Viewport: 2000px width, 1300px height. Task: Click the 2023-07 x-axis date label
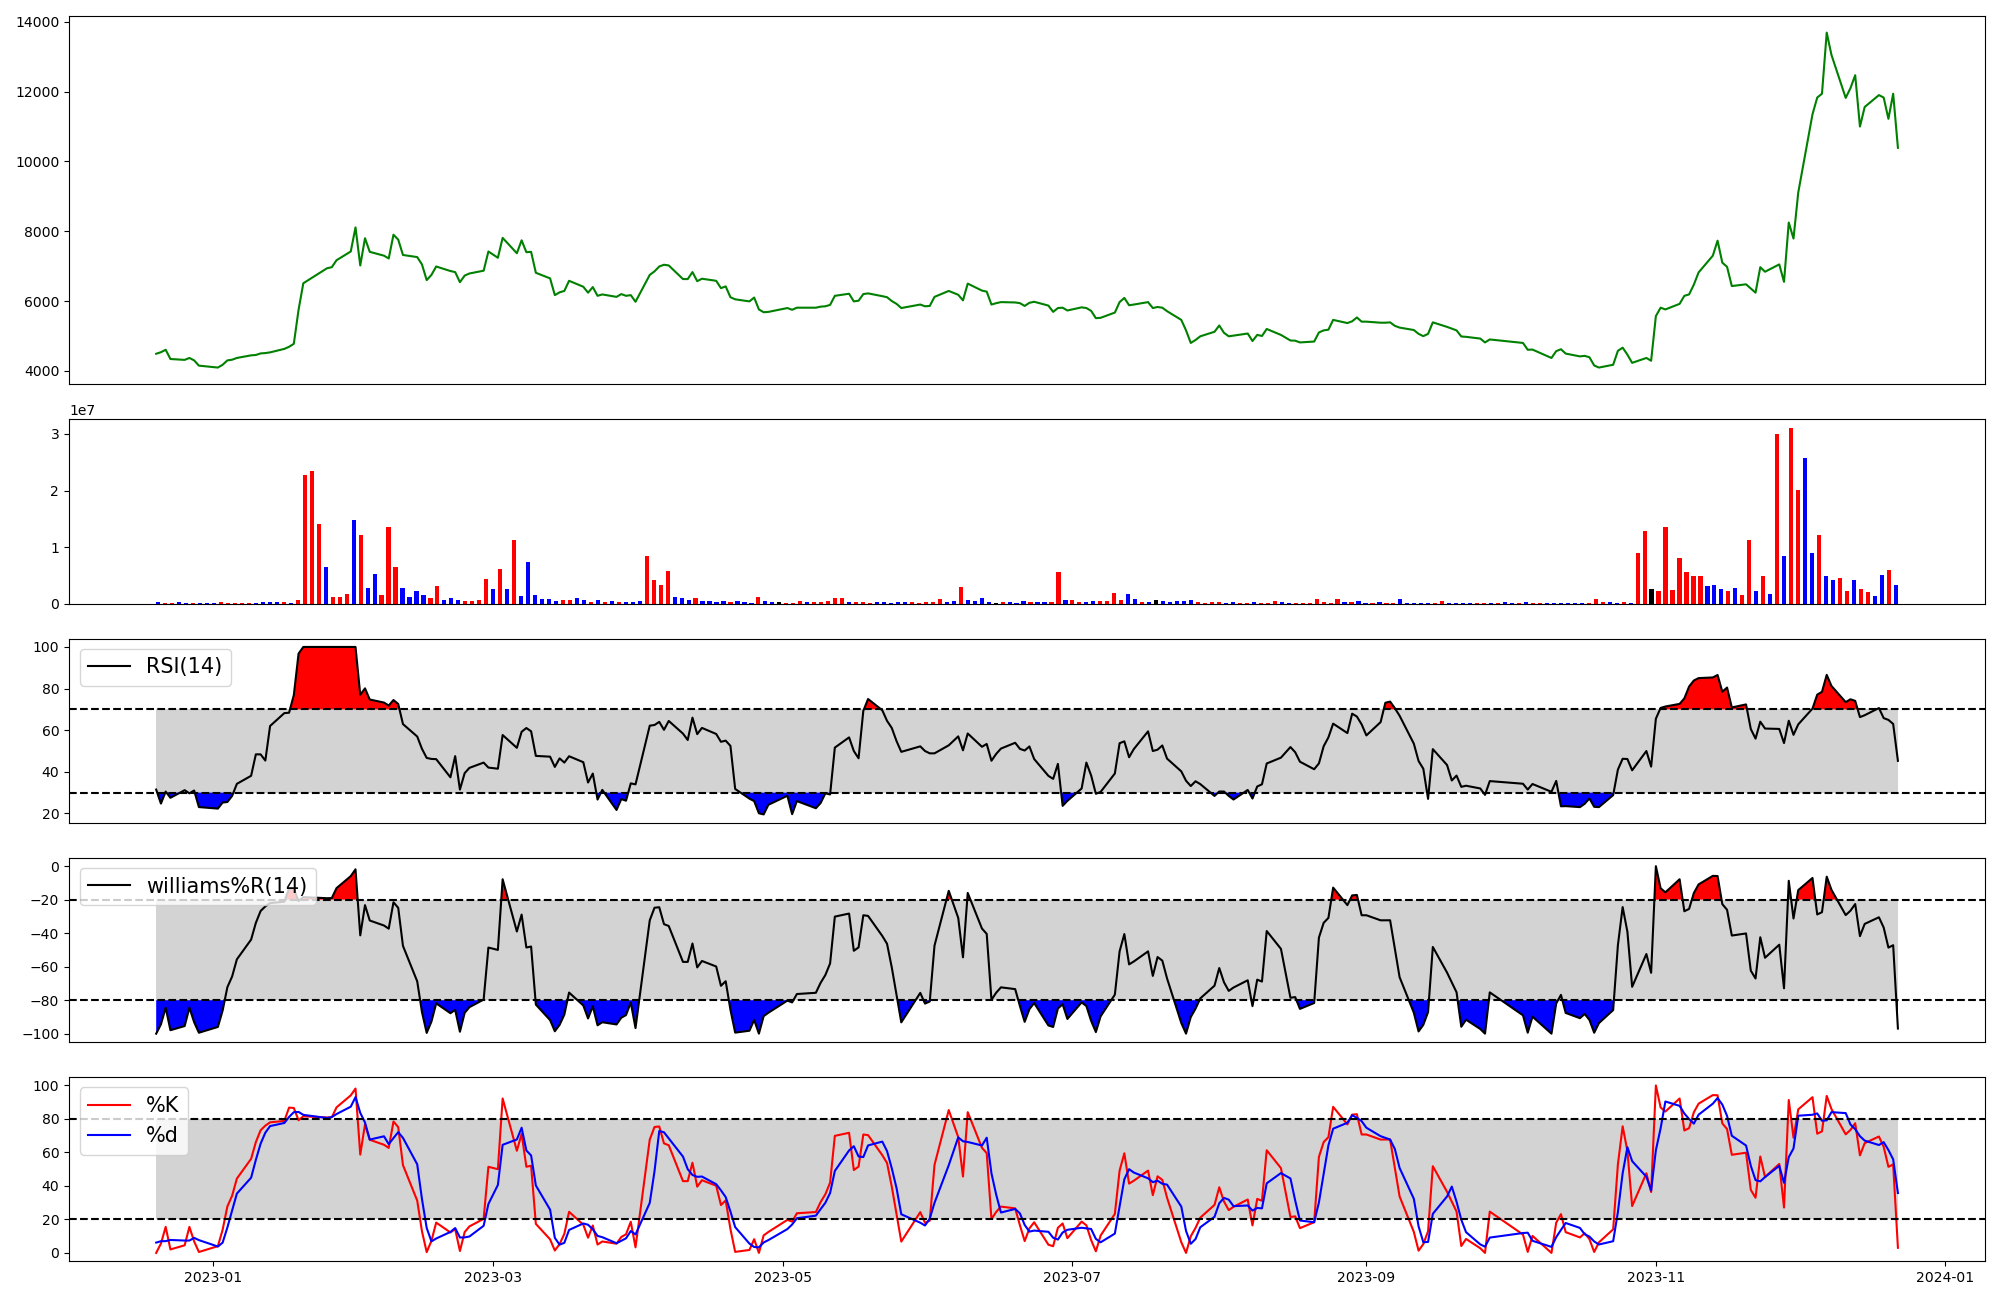click(x=1072, y=1277)
